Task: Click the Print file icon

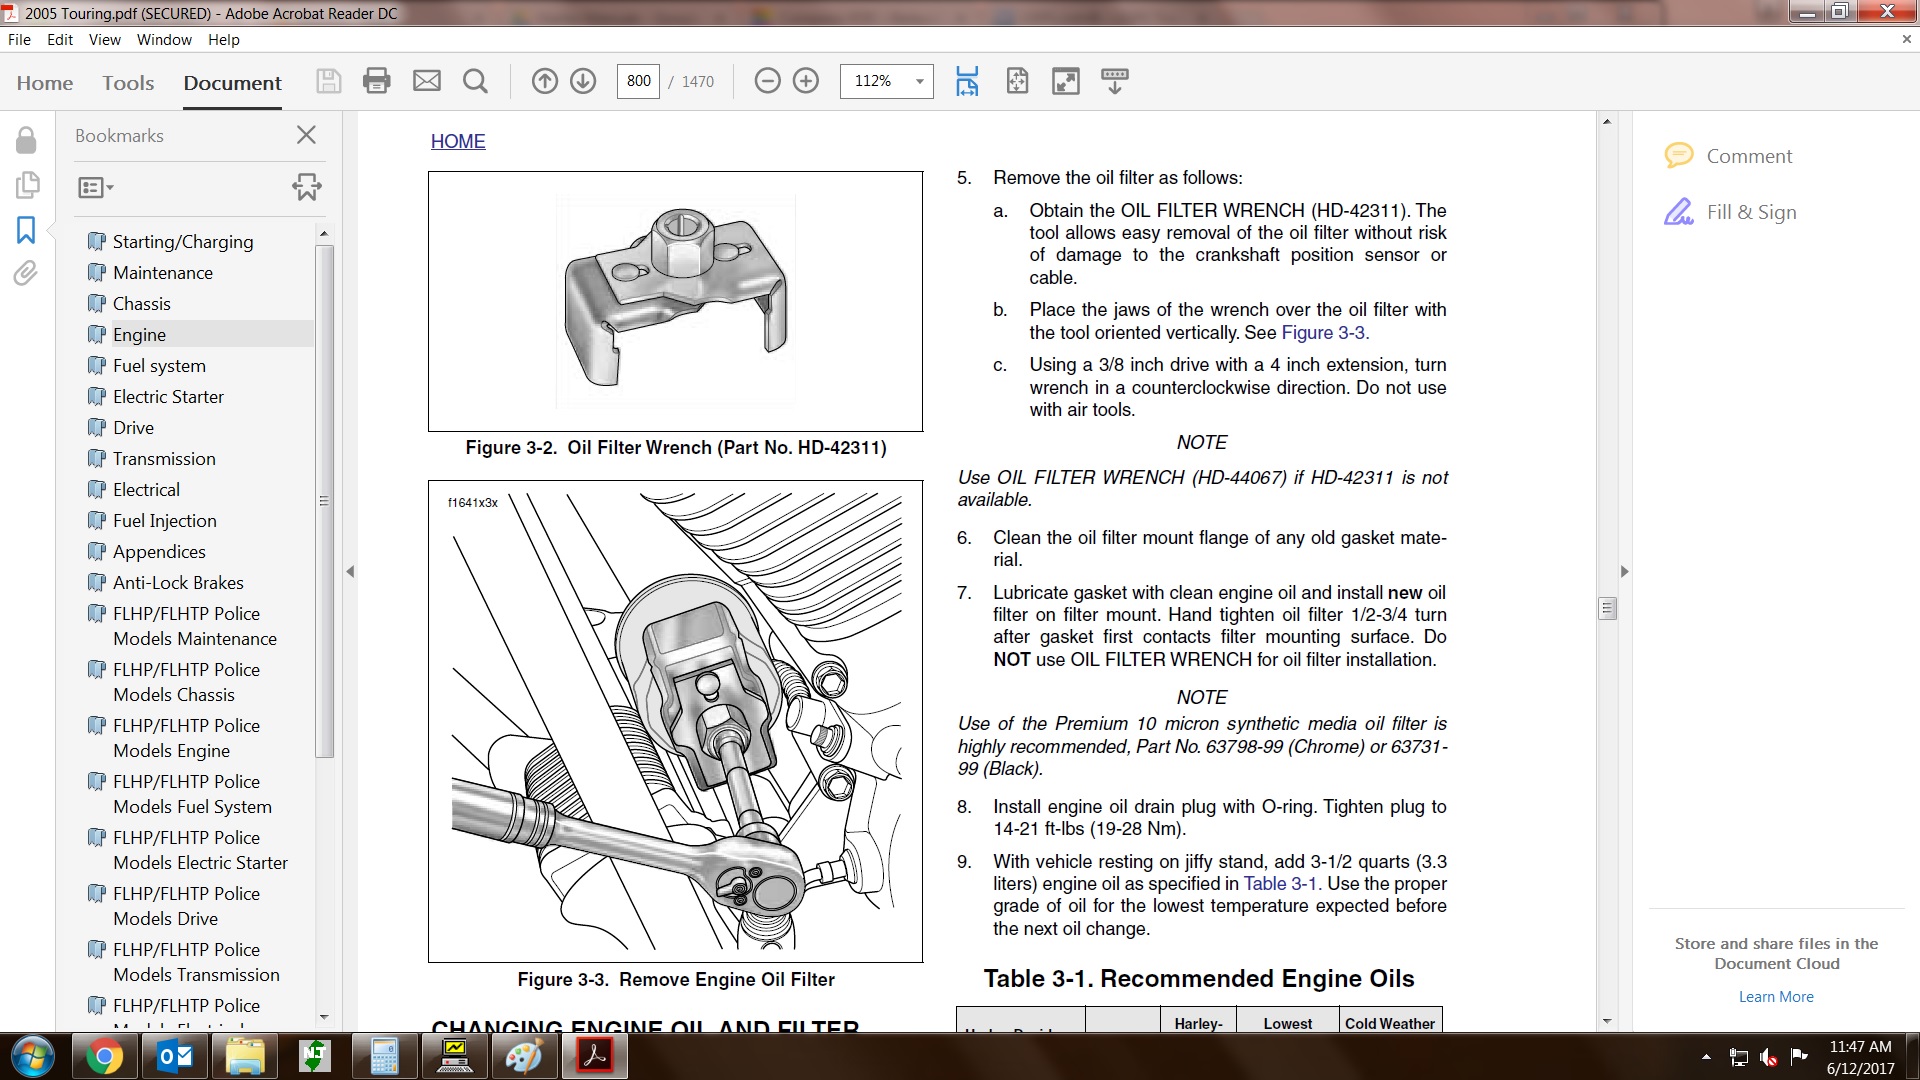Action: pos(376,81)
